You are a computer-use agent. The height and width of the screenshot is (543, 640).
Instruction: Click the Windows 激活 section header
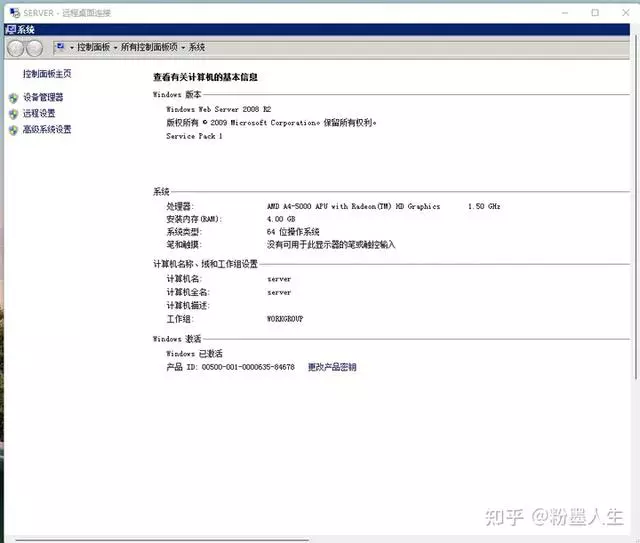pos(177,339)
